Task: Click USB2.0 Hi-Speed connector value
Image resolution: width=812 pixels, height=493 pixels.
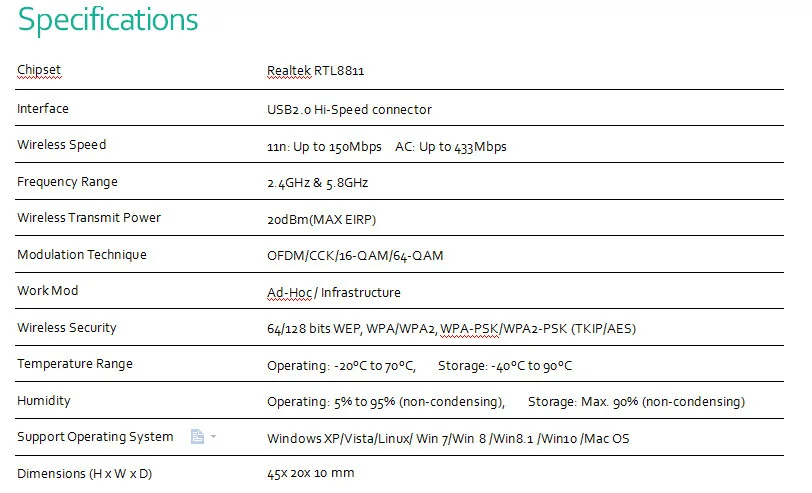Action: tap(349, 109)
